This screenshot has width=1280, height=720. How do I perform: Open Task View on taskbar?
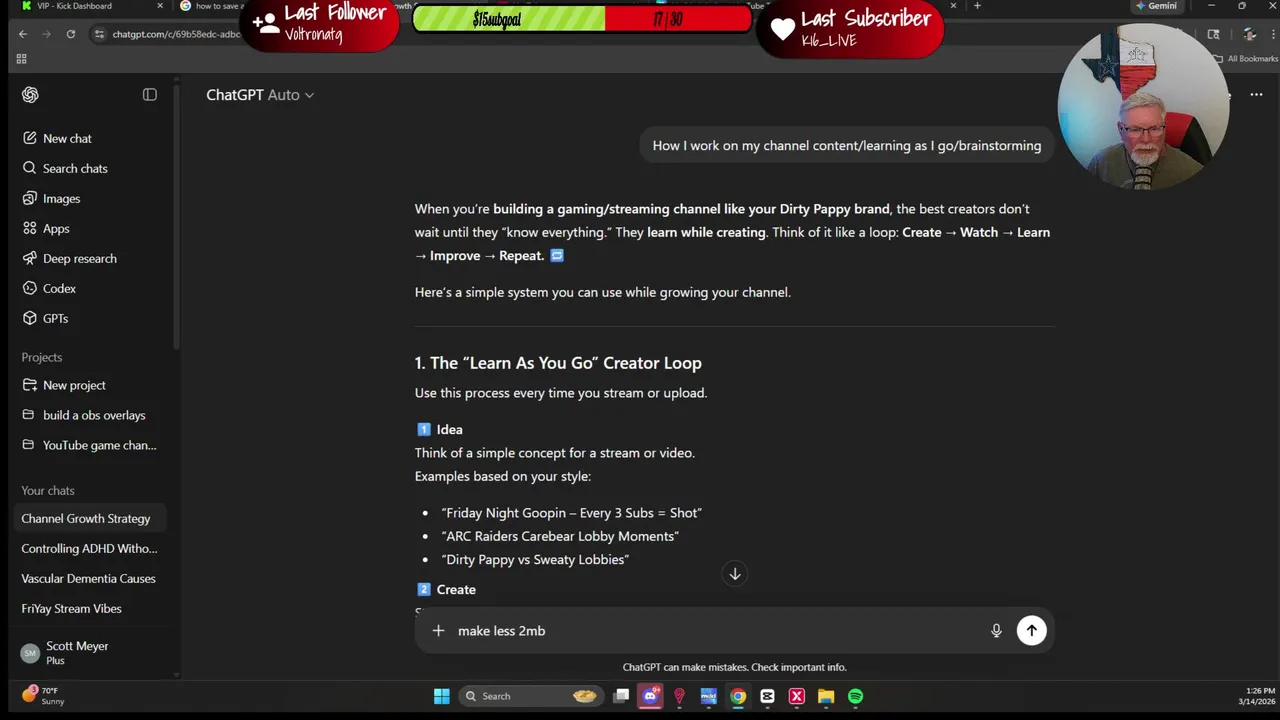(x=621, y=696)
